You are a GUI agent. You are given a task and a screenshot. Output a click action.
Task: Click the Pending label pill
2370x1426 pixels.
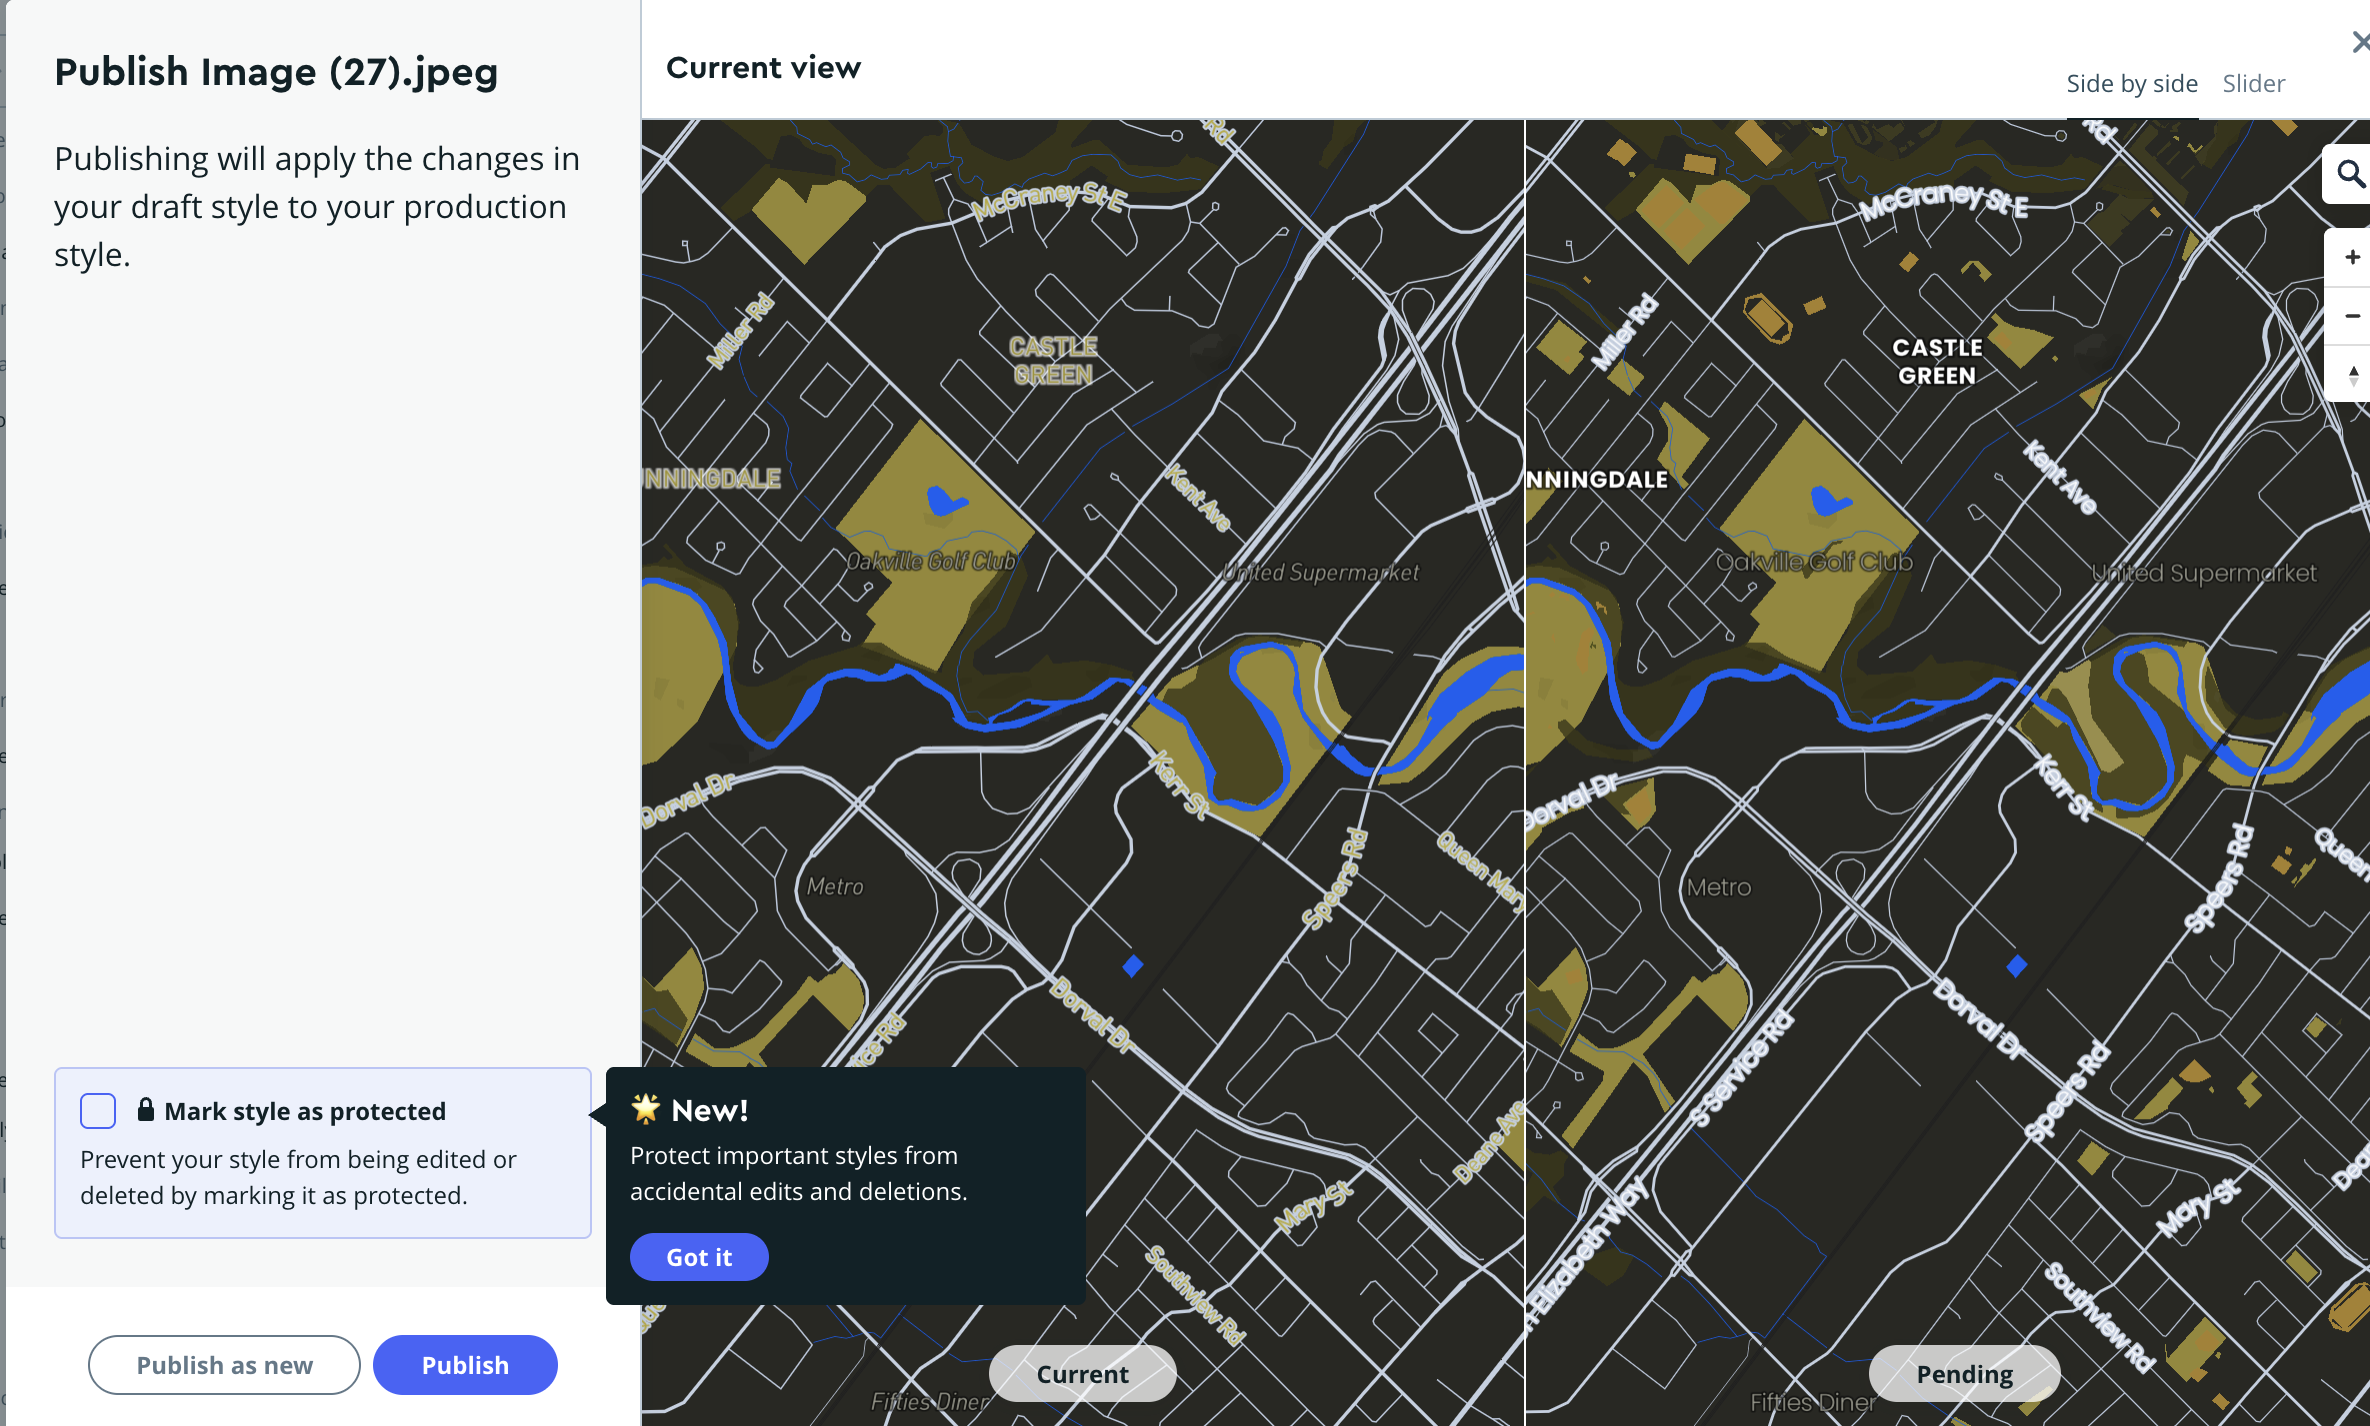1963,1373
